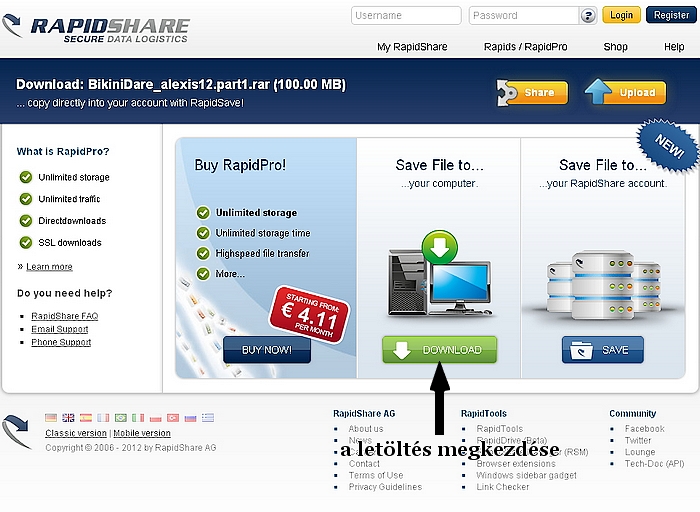
Task: Open the Terms of Use link
Action: point(376,475)
